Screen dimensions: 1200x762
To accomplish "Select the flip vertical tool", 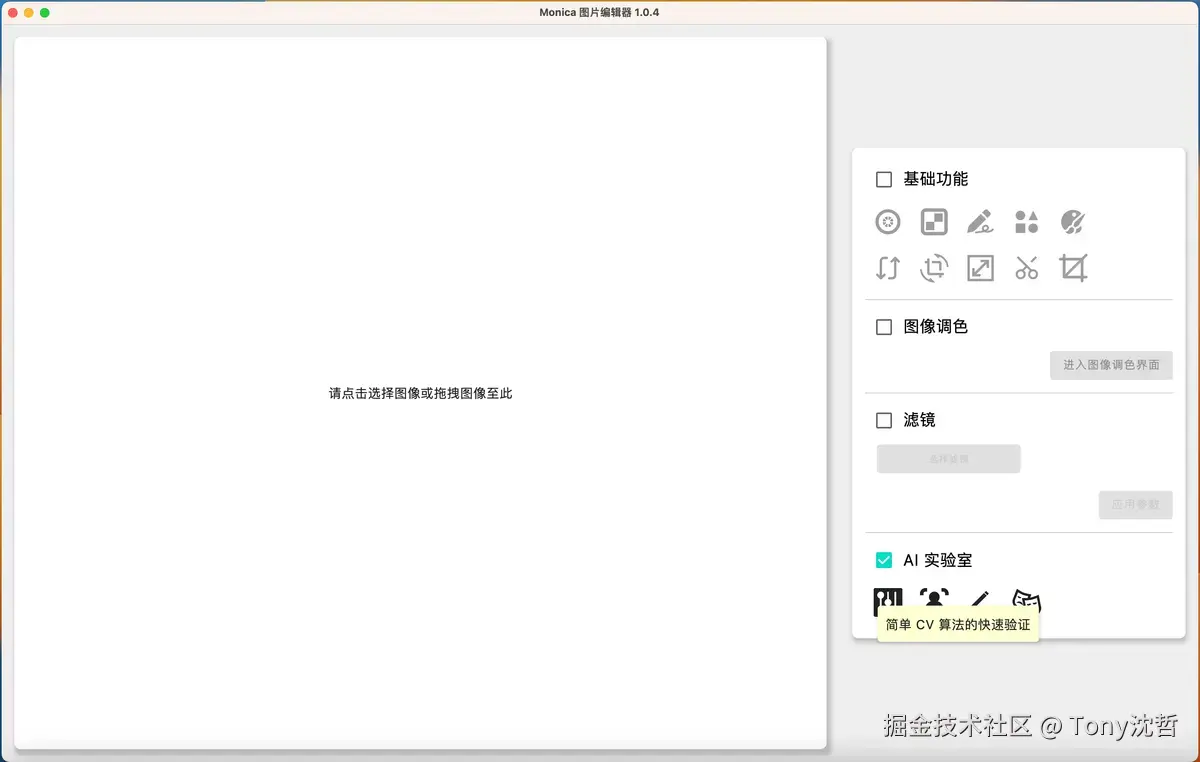I will click(x=887, y=268).
